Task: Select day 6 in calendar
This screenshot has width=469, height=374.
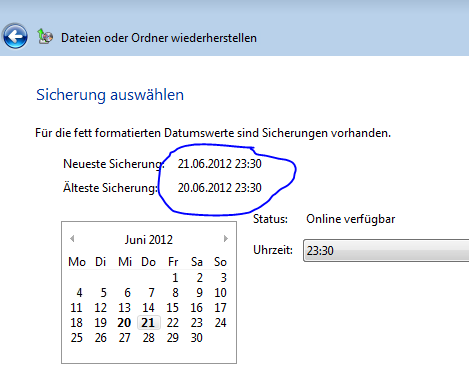Action: 127,293
